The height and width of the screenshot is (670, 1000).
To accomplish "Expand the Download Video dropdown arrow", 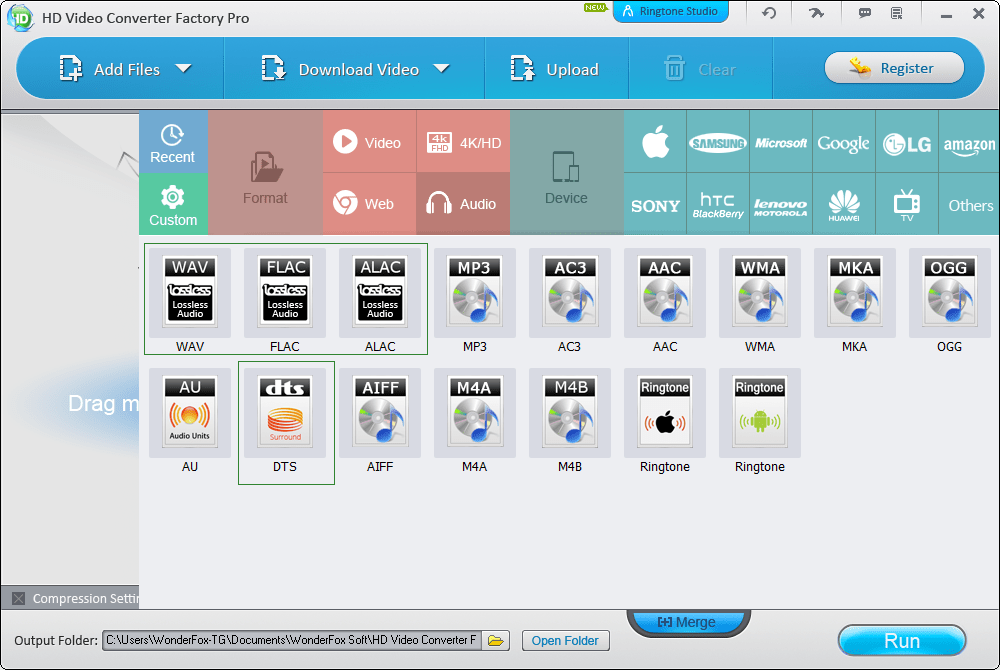I will click(441, 68).
